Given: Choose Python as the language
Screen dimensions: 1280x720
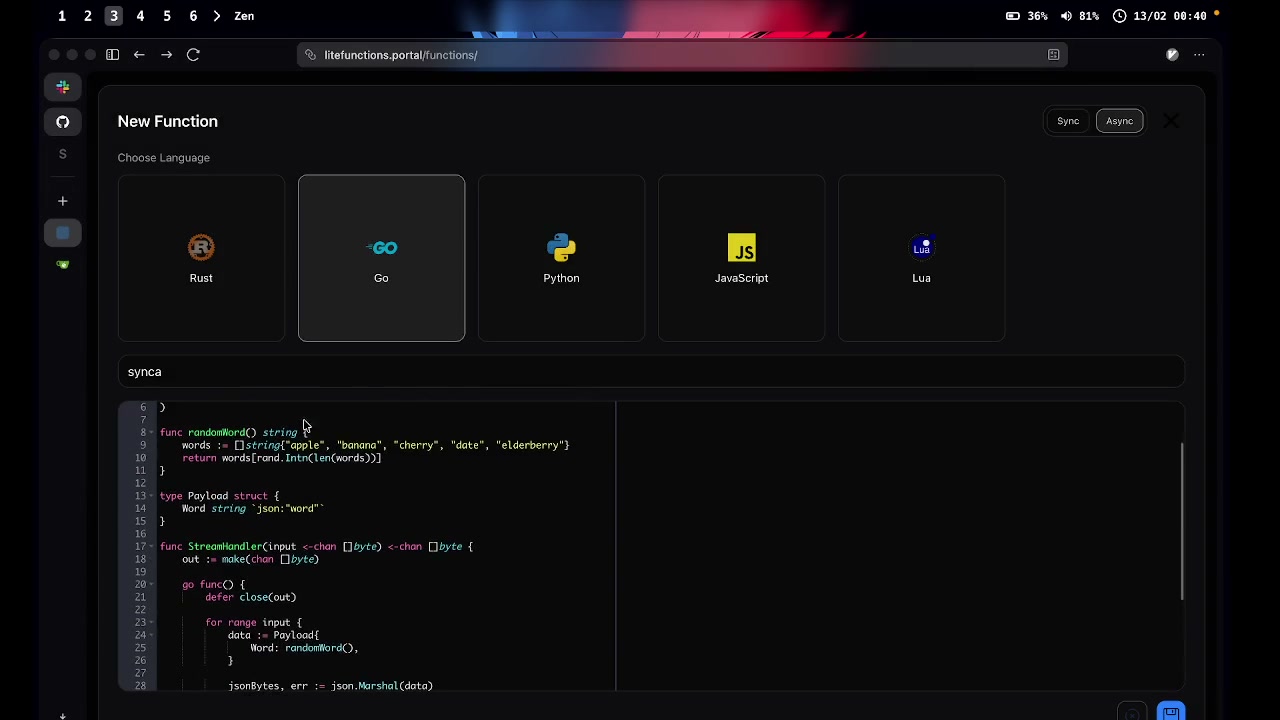Looking at the screenshot, I should [x=561, y=258].
